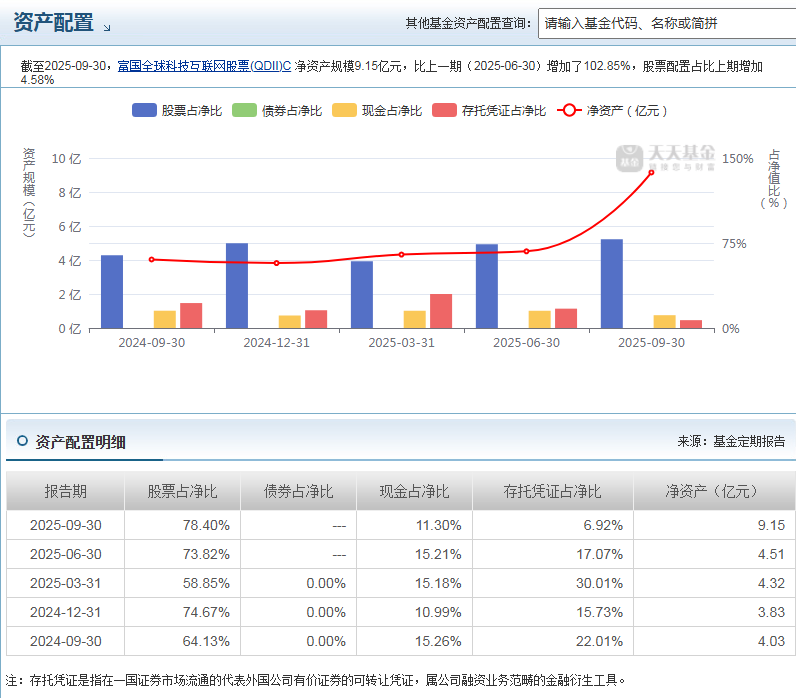The width and height of the screenshot is (796, 698).
Task: Click the 9.15 net asset value cell
Action: point(714,525)
